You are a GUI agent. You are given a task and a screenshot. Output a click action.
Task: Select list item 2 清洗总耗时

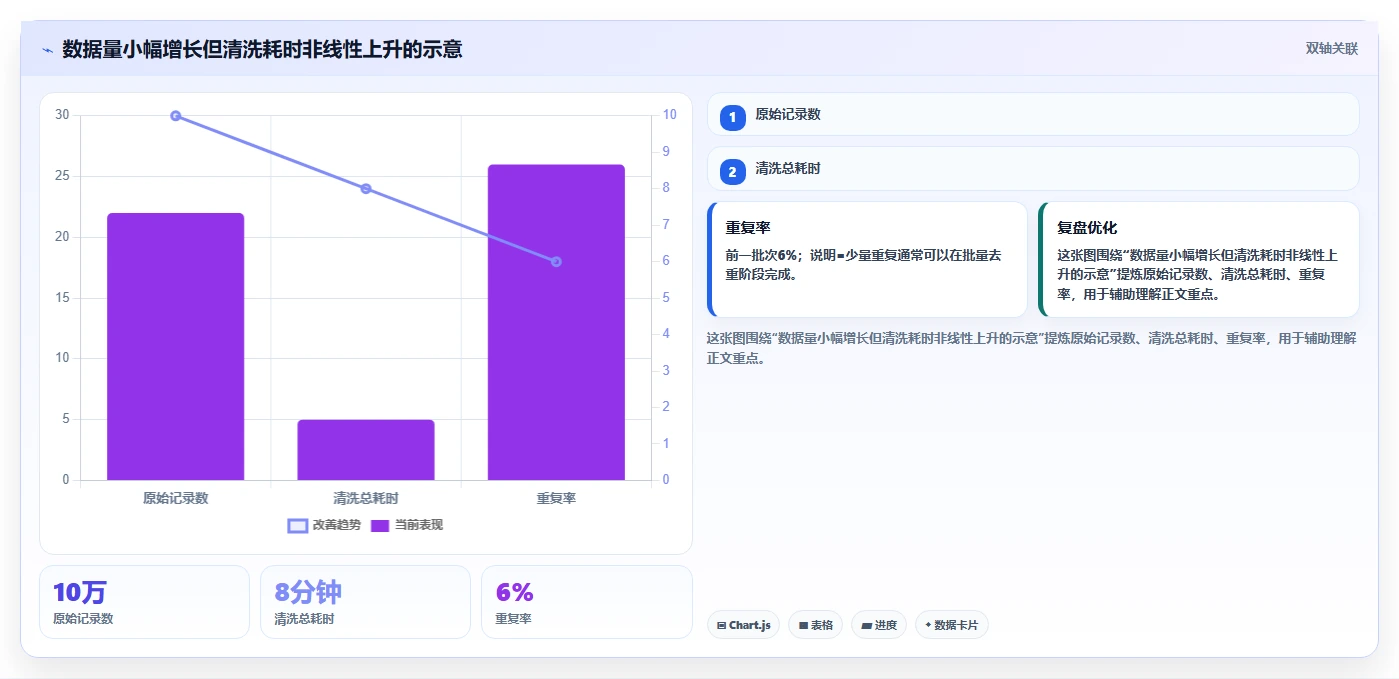click(x=1033, y=169)
